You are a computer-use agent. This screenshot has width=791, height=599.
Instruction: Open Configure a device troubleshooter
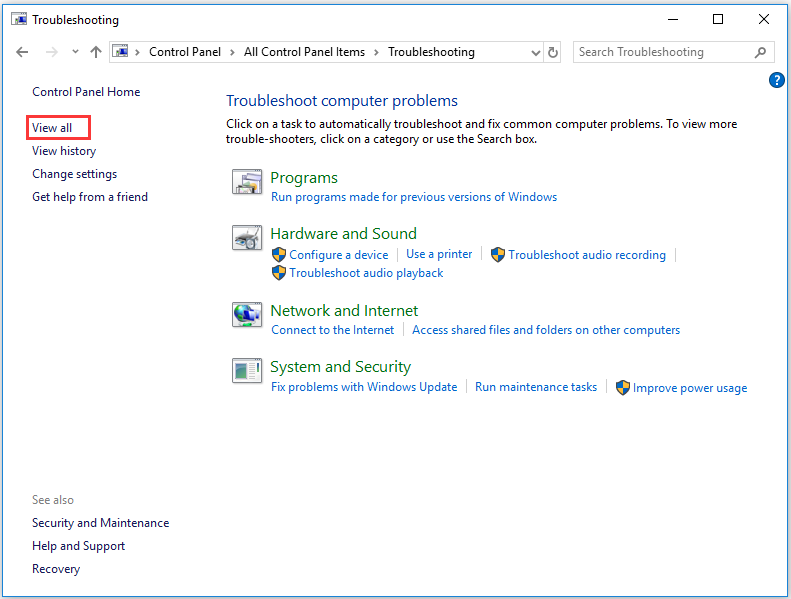pos(339,255)
